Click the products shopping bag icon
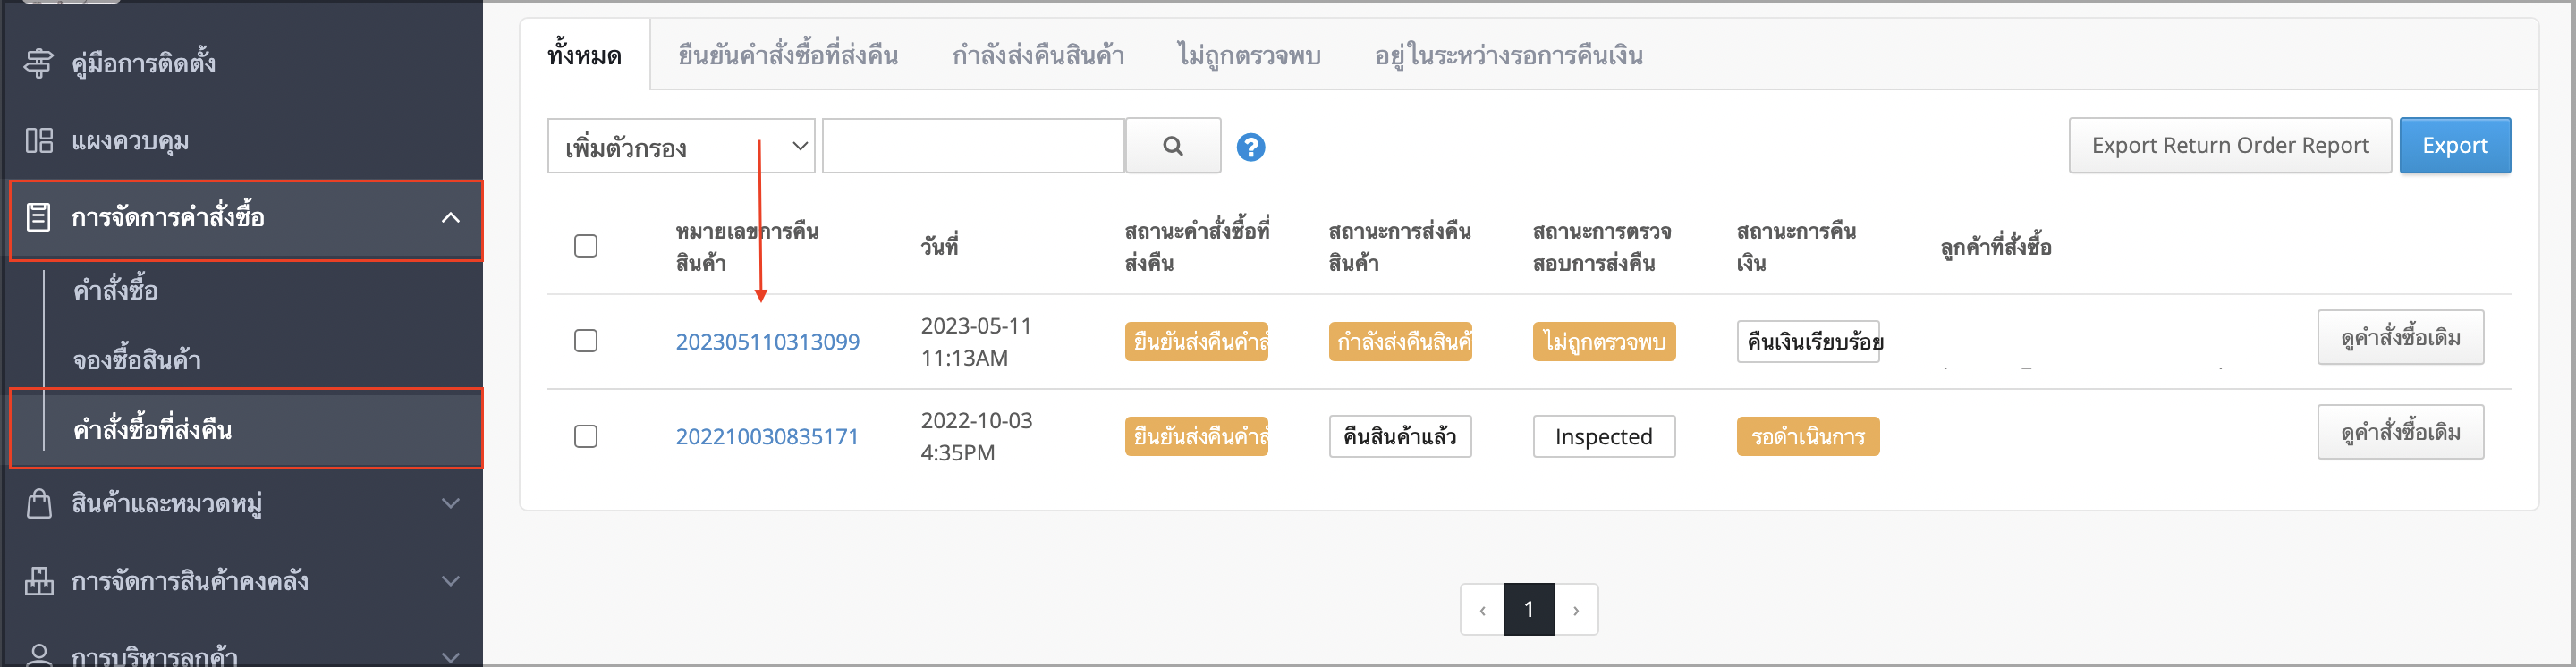 pyautogui.click(x=39, y=503)
